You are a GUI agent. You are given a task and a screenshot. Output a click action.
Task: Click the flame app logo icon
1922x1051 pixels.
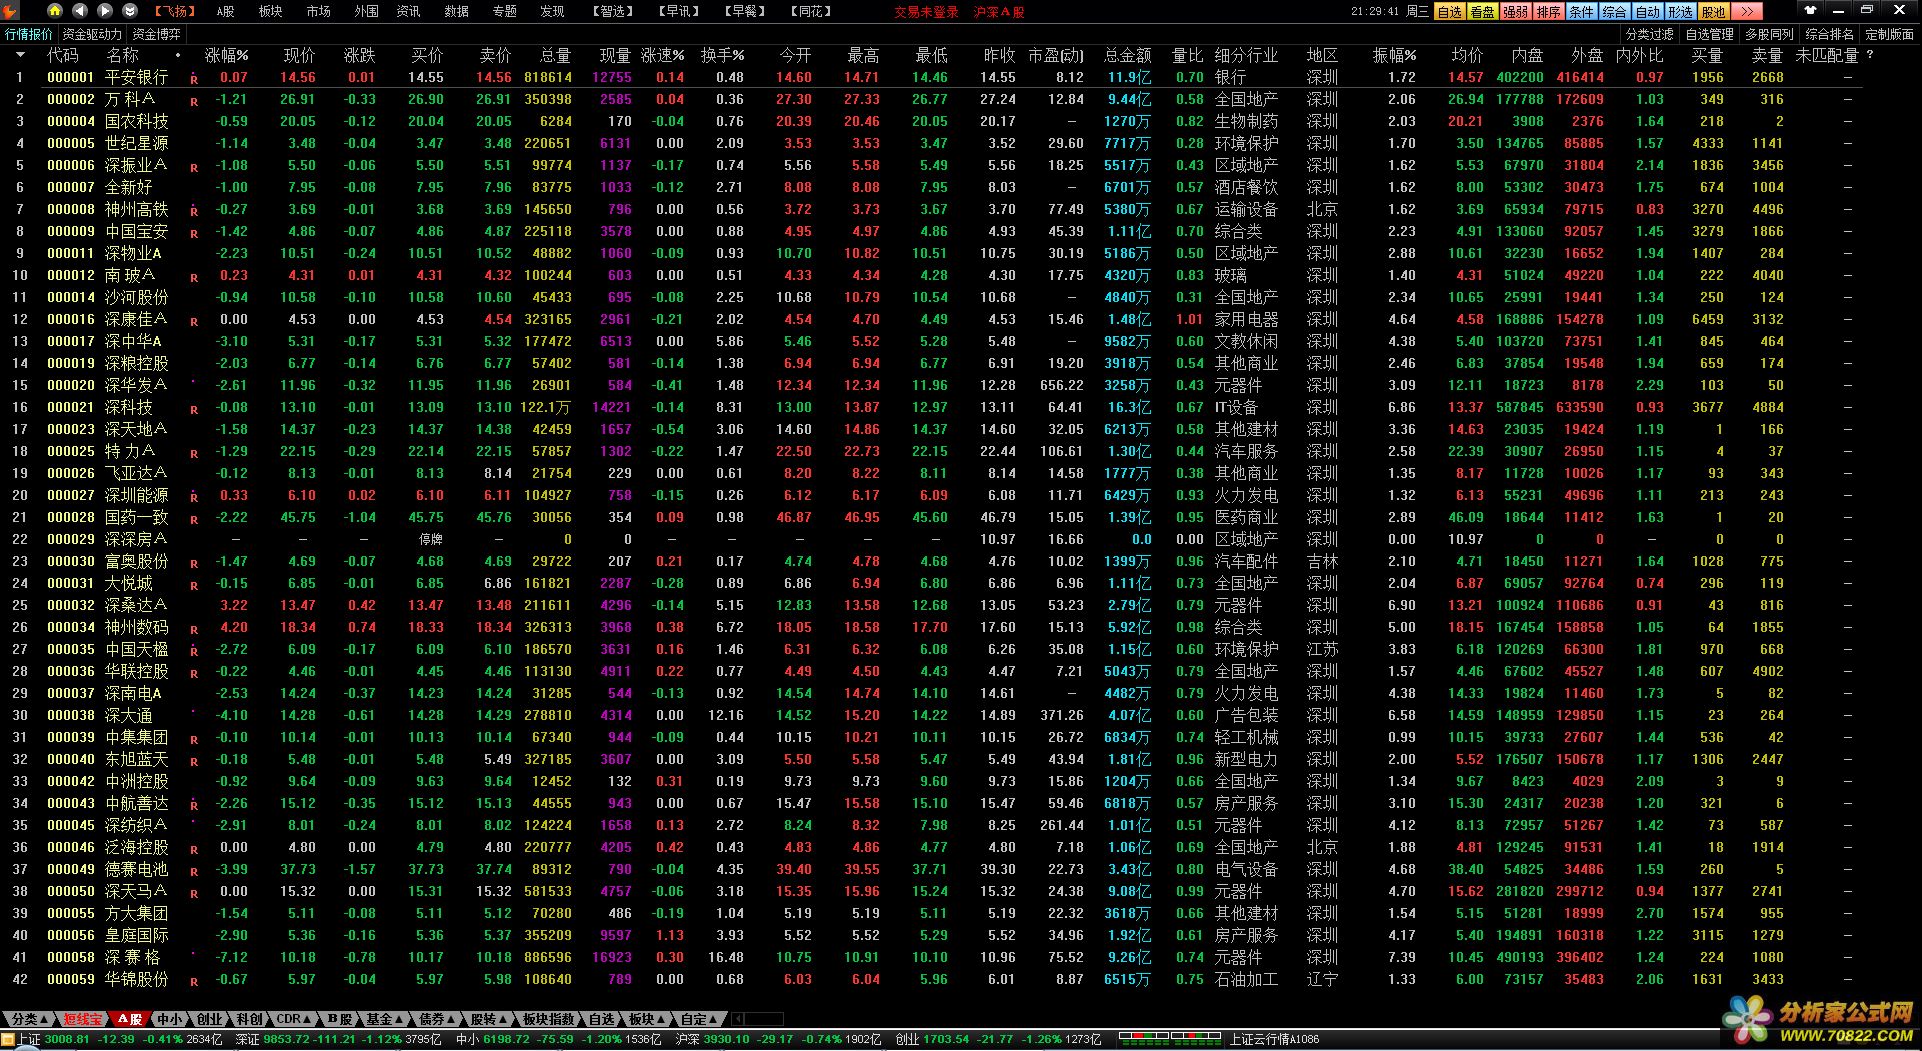tap(10, 11)
